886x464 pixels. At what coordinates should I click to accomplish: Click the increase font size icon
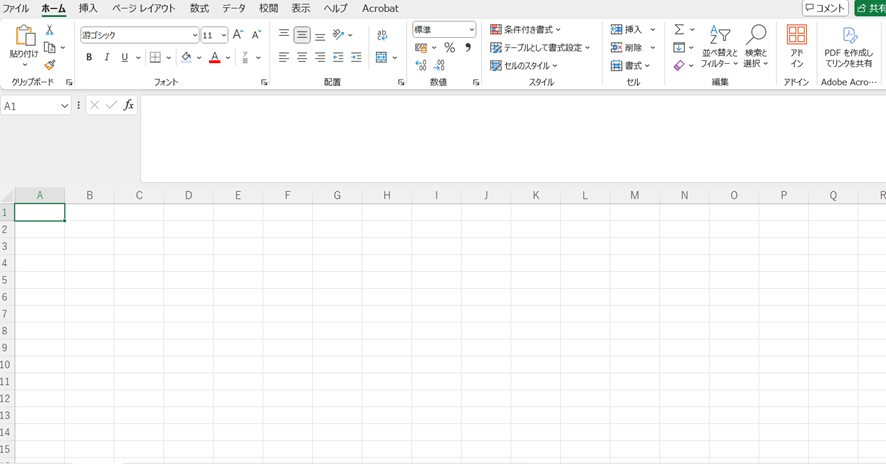point(238,35)
